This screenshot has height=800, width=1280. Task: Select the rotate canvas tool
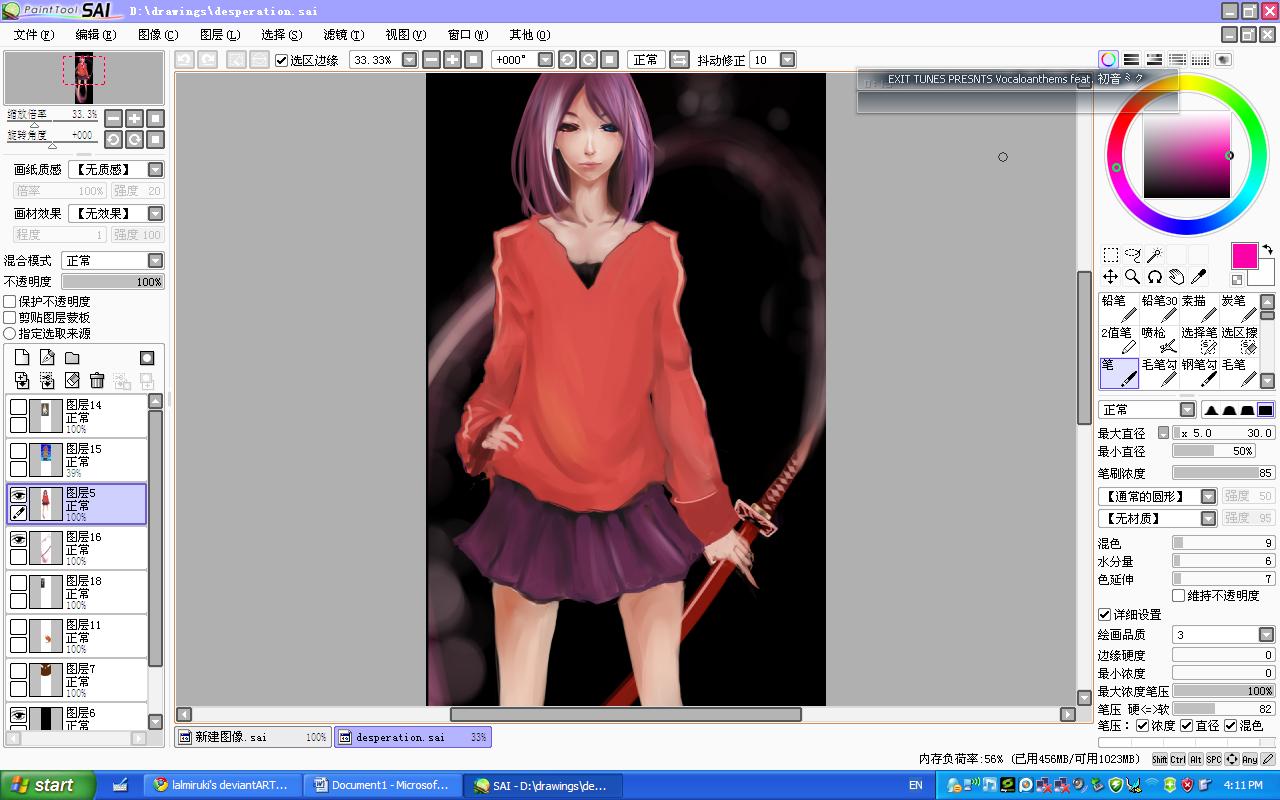pos(1154,277)
